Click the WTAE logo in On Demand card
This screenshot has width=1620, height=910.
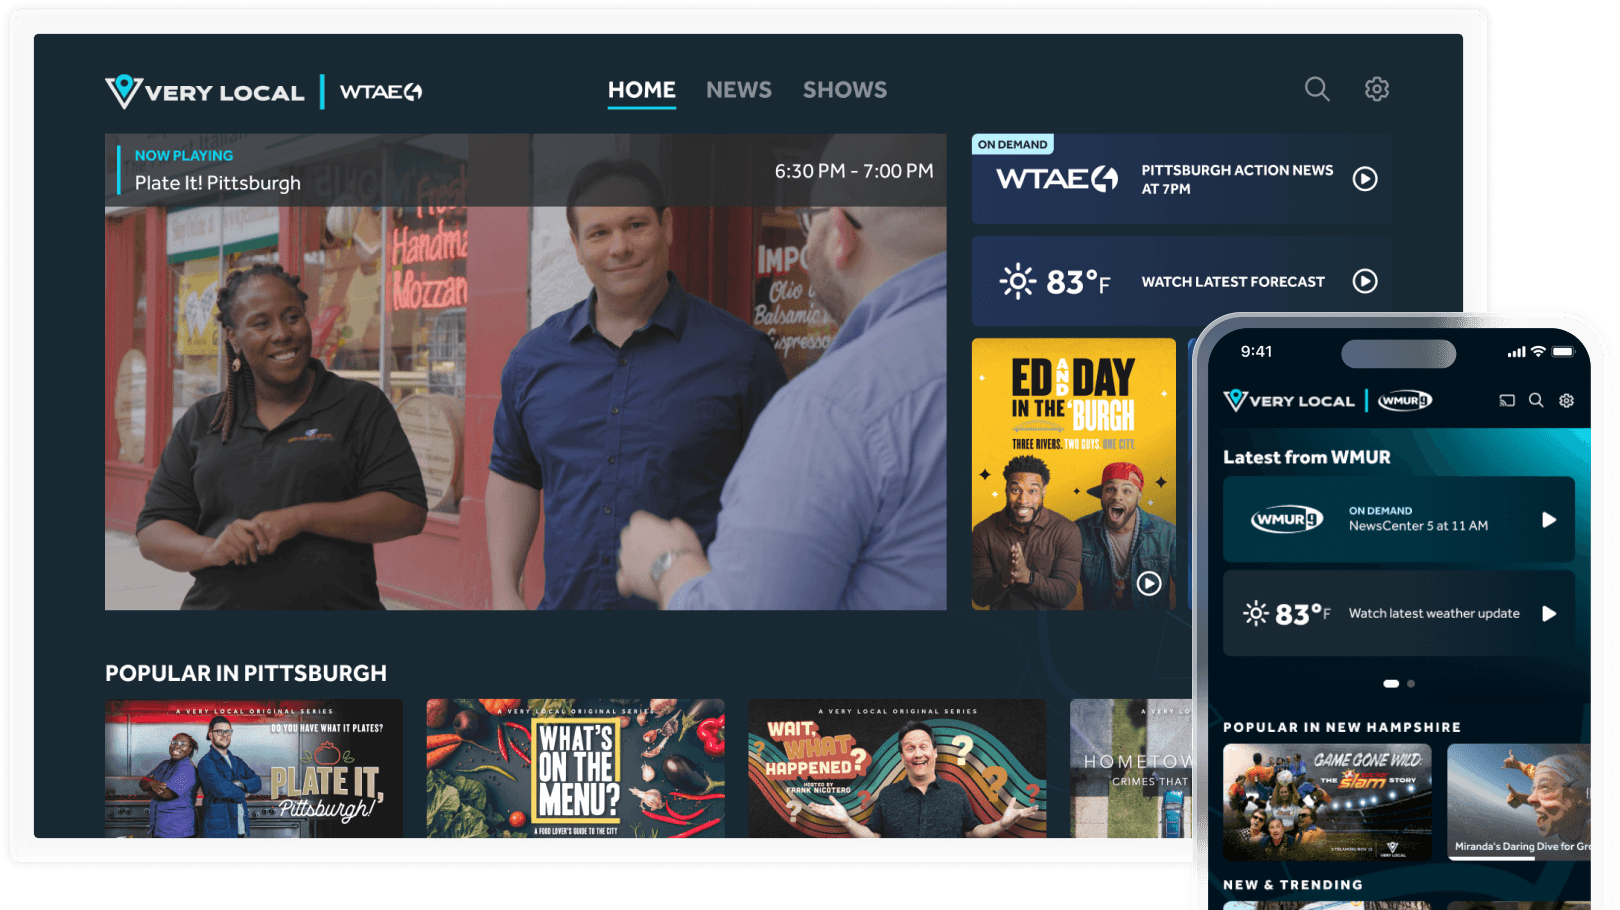(x=1057, y=179)
